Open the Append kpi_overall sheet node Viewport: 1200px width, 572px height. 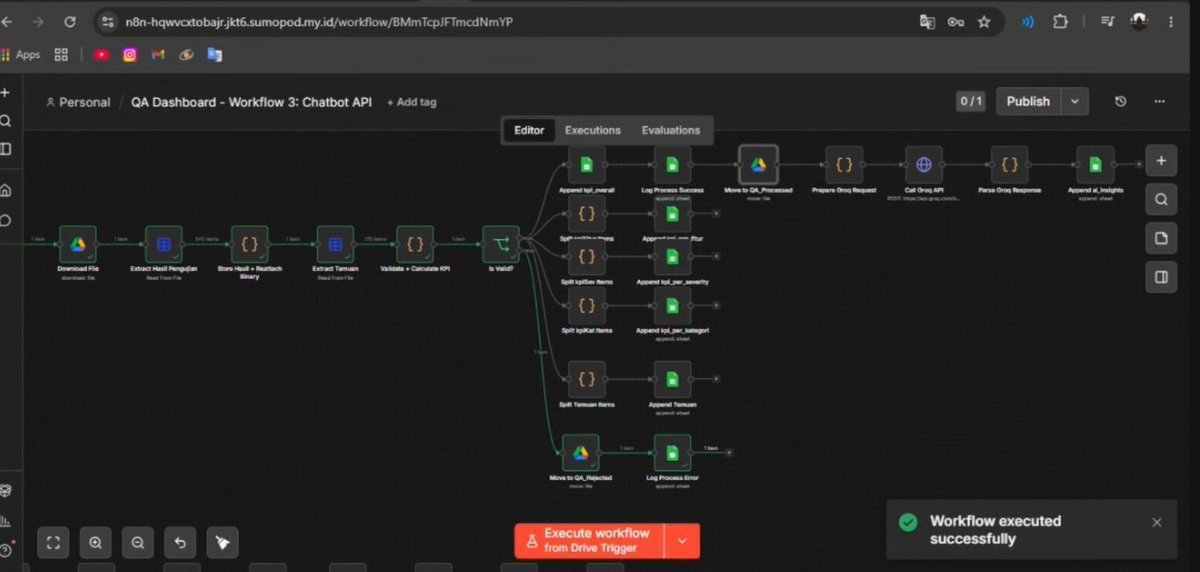tap(587, 164)
